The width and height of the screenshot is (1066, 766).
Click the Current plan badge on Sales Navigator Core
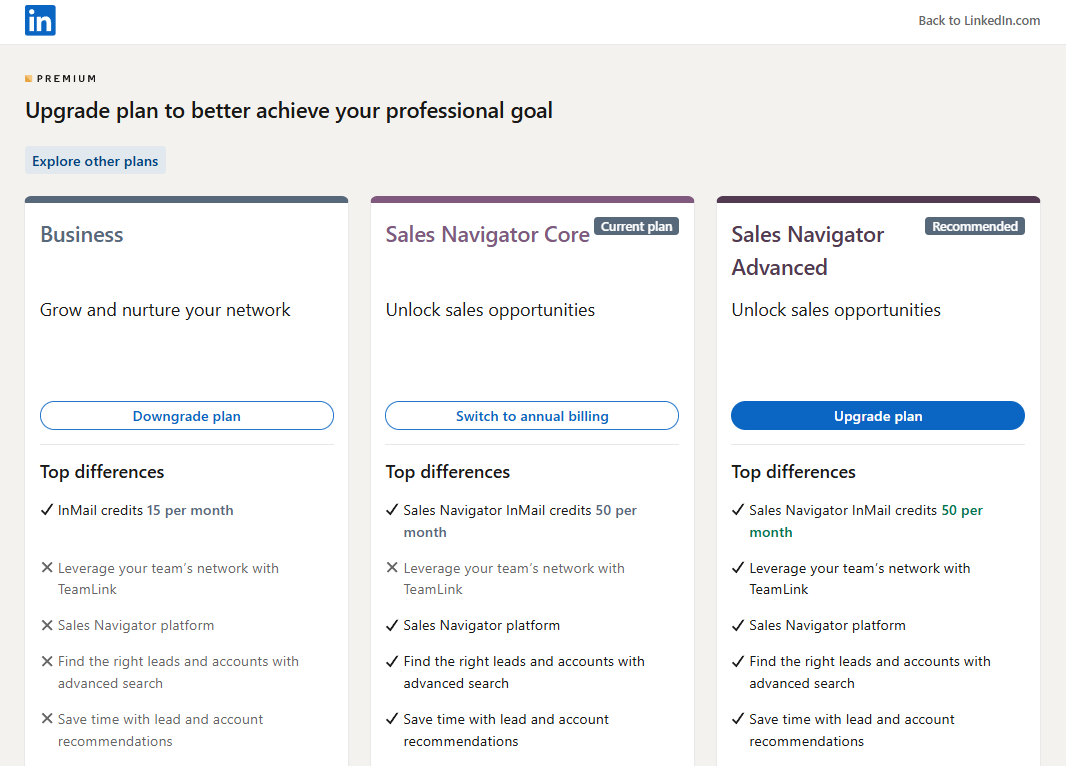coord(636,226)
